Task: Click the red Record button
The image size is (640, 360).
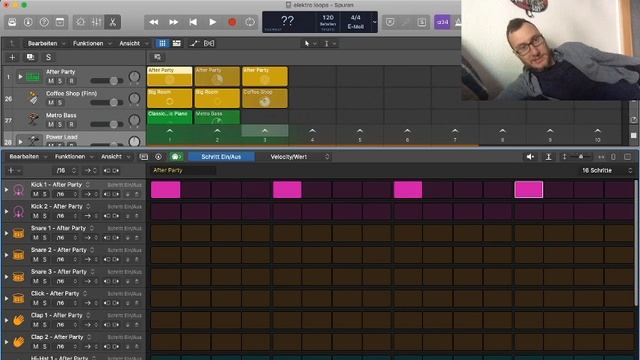Action: click(232, 22)
